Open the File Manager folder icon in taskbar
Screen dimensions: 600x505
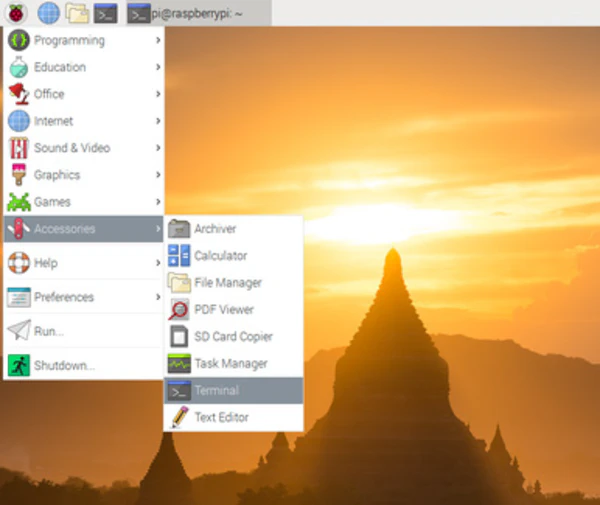tap(77, 13)
